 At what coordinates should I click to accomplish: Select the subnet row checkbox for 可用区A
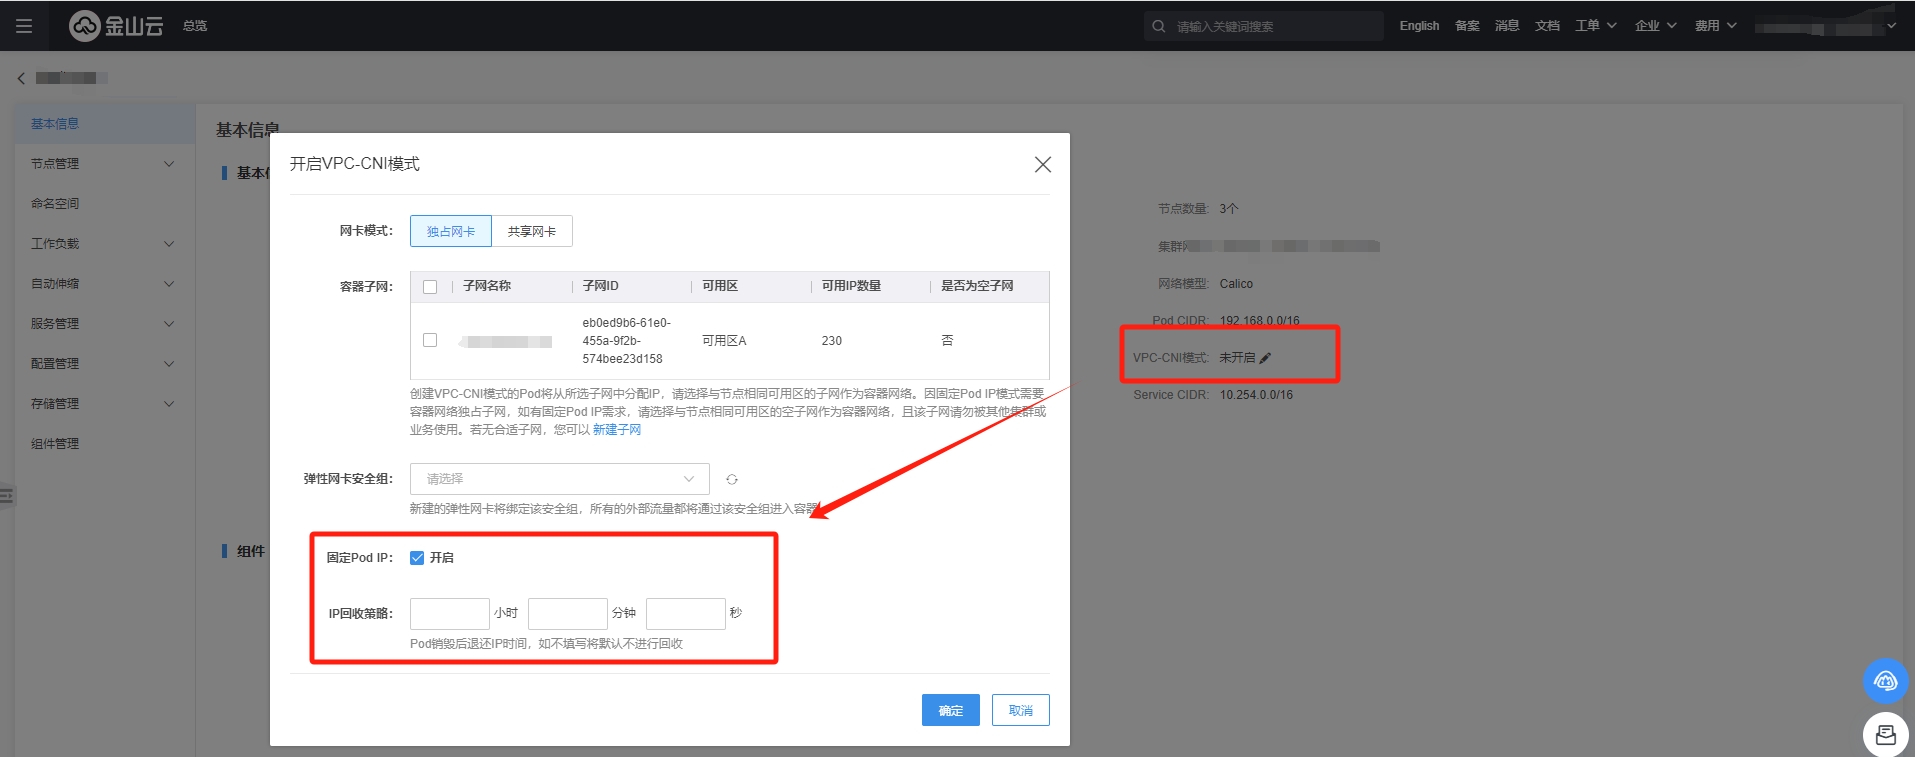430,340
